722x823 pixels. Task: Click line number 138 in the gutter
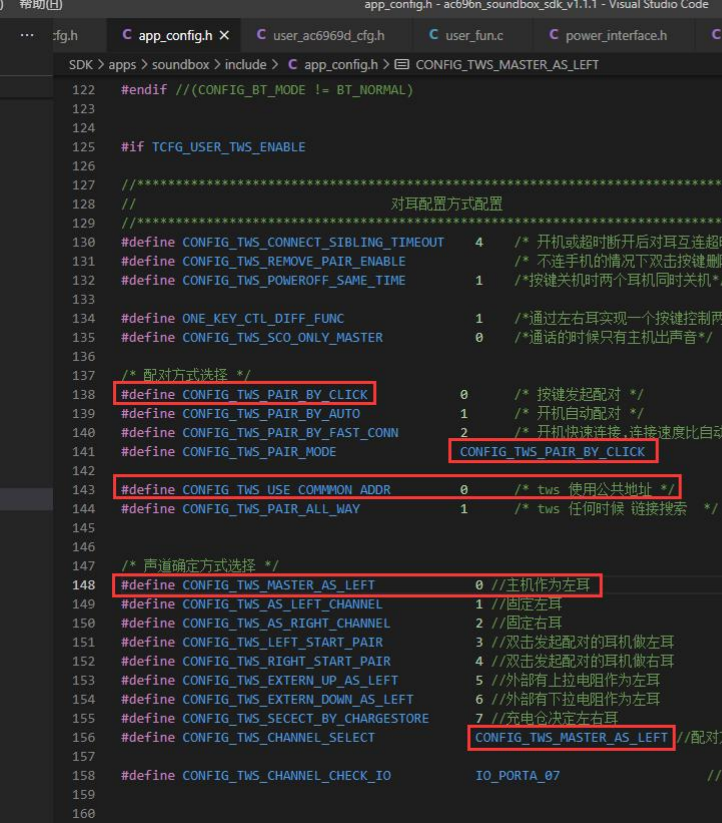pyautogui.click(x=84, y=394)
